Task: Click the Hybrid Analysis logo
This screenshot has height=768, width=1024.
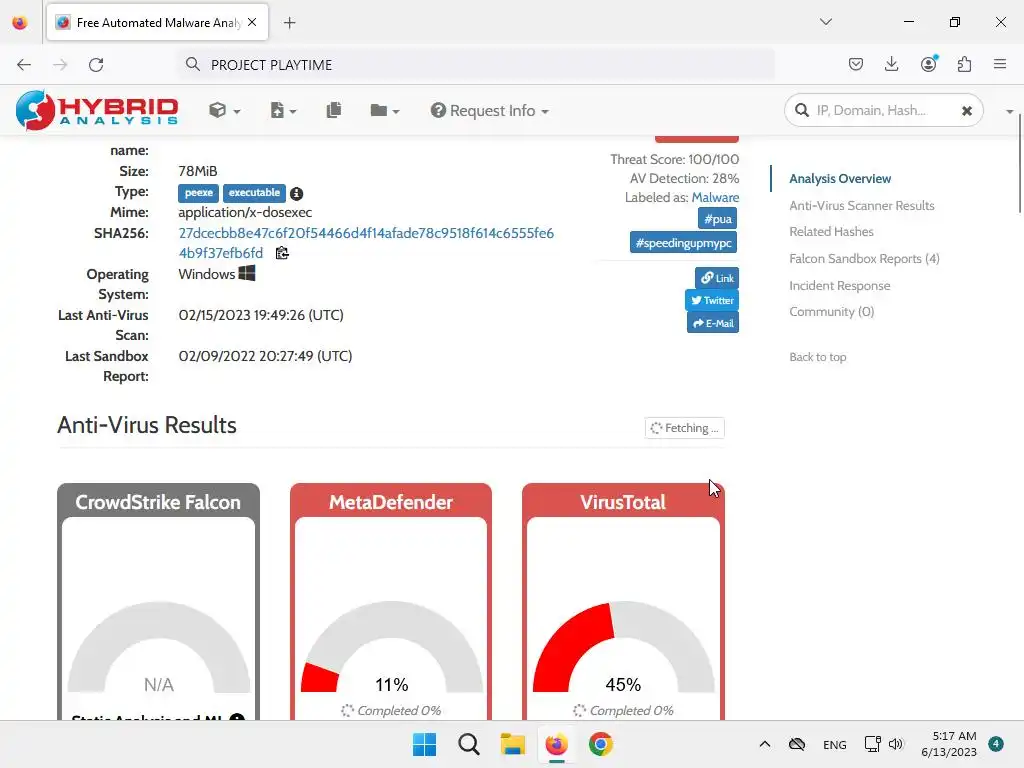Action: pos(97,110)
